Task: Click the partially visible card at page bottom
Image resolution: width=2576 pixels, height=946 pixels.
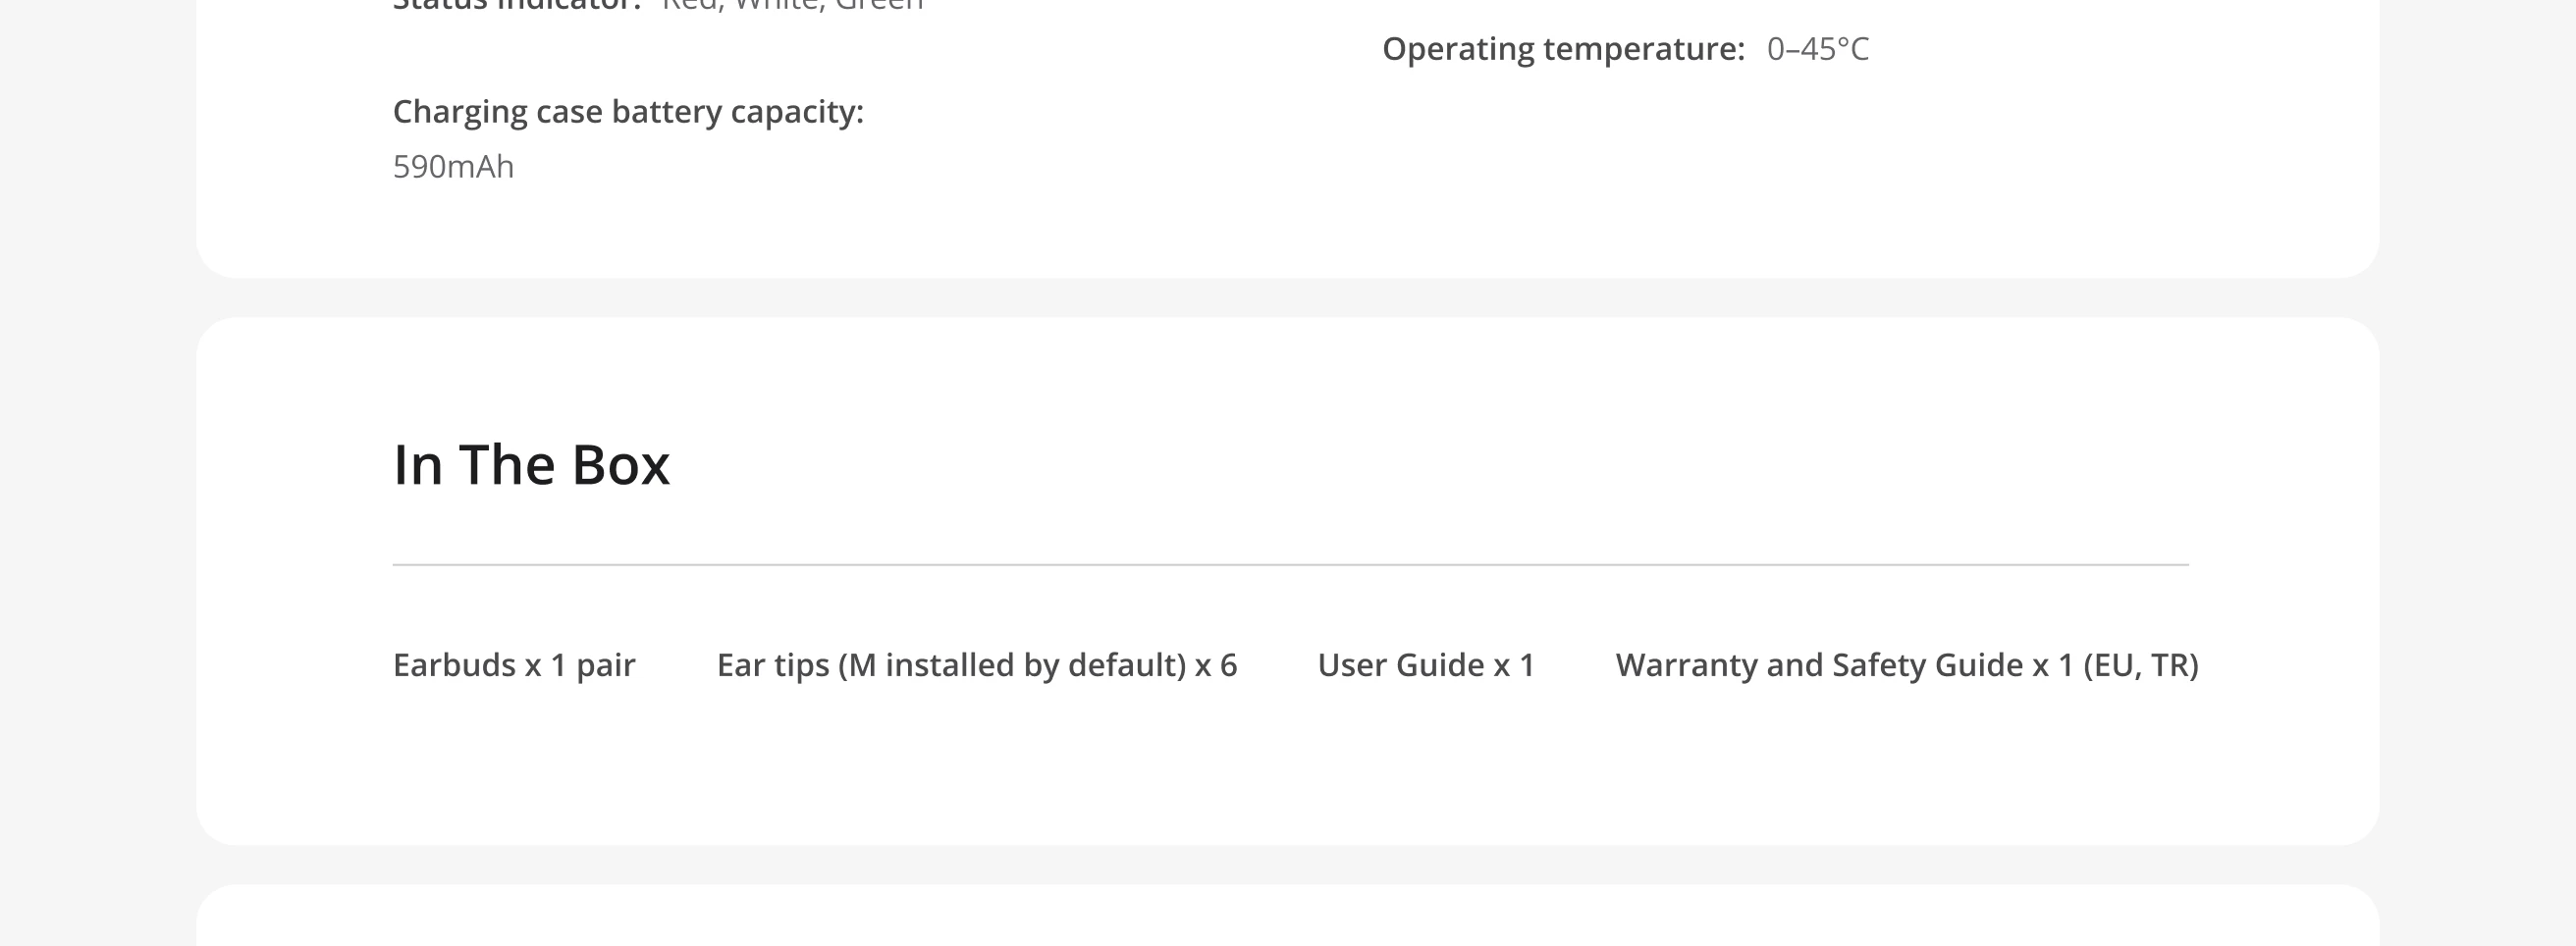Action: [1288, 918]
